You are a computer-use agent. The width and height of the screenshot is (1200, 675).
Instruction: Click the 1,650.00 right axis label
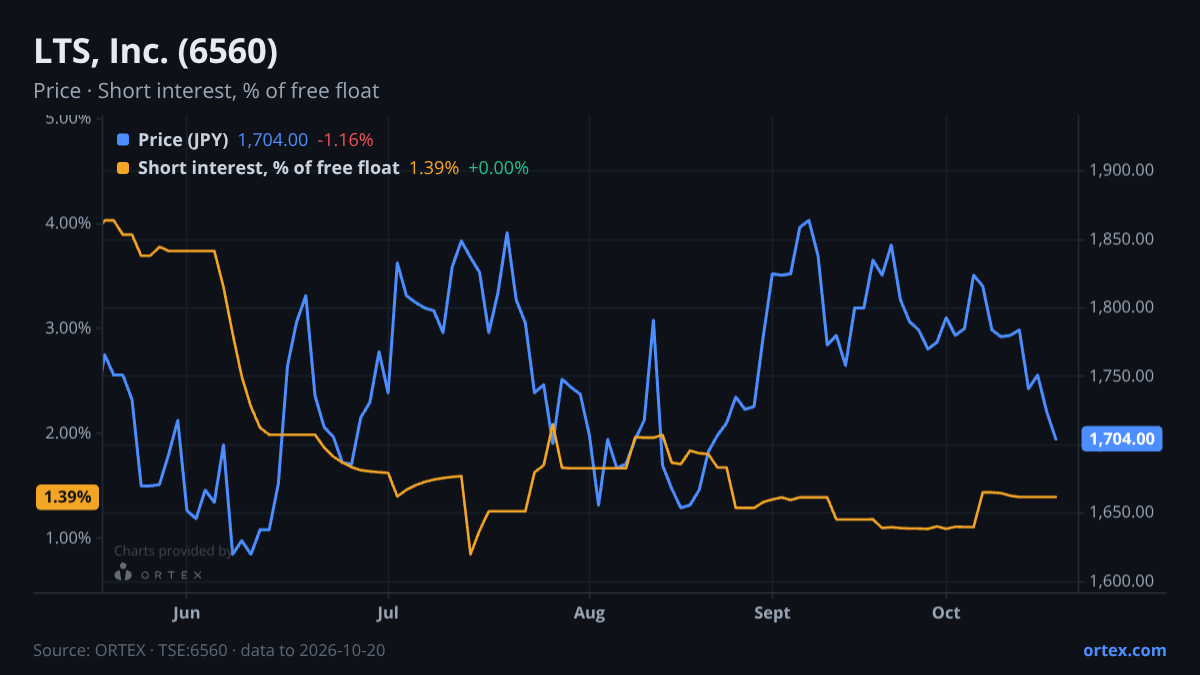1122,512
